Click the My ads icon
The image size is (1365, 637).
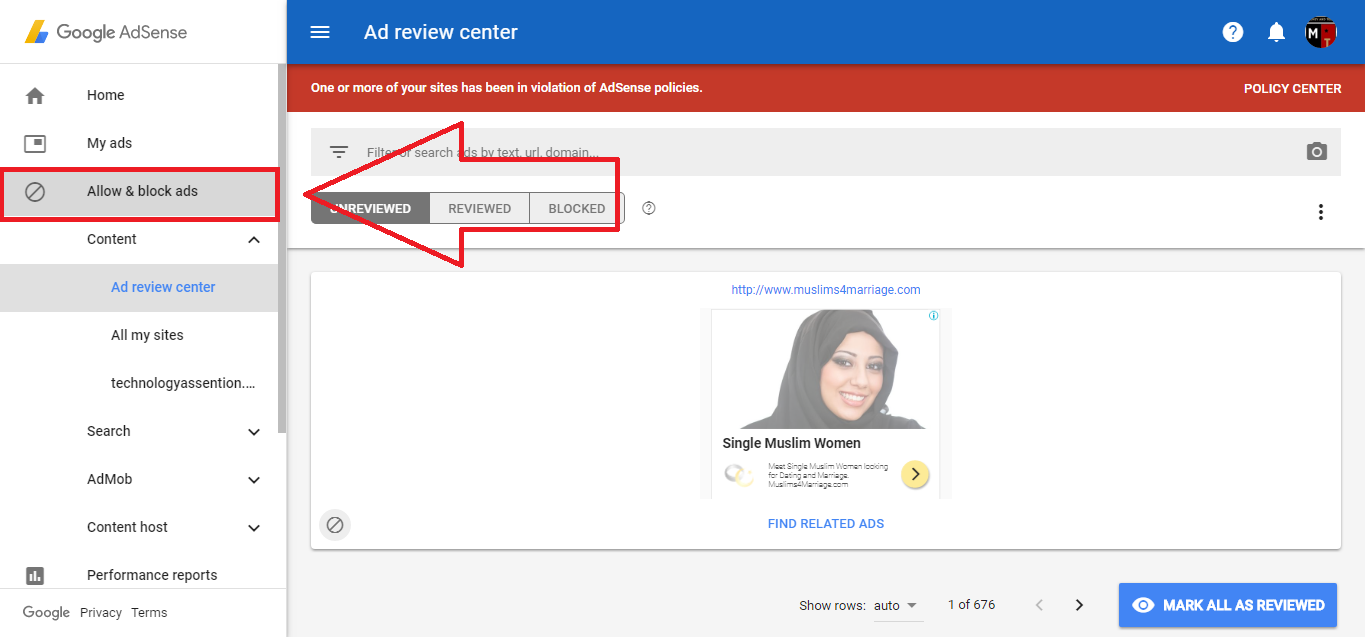[x=35, y=144]
